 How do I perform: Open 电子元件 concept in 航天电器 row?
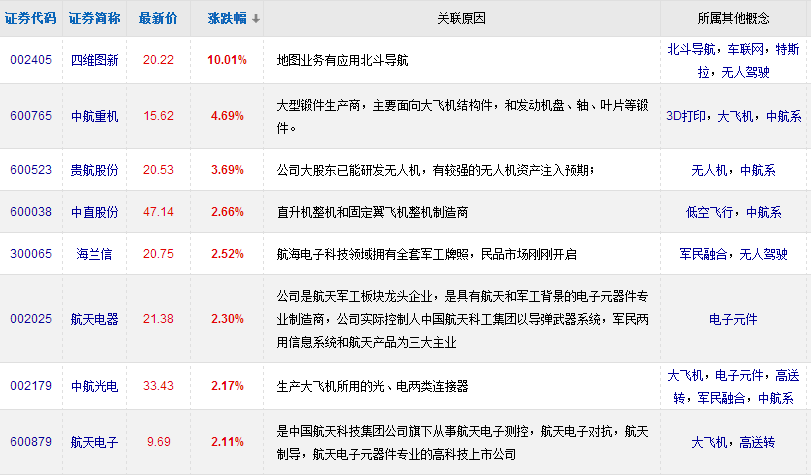tap(733, 319)
